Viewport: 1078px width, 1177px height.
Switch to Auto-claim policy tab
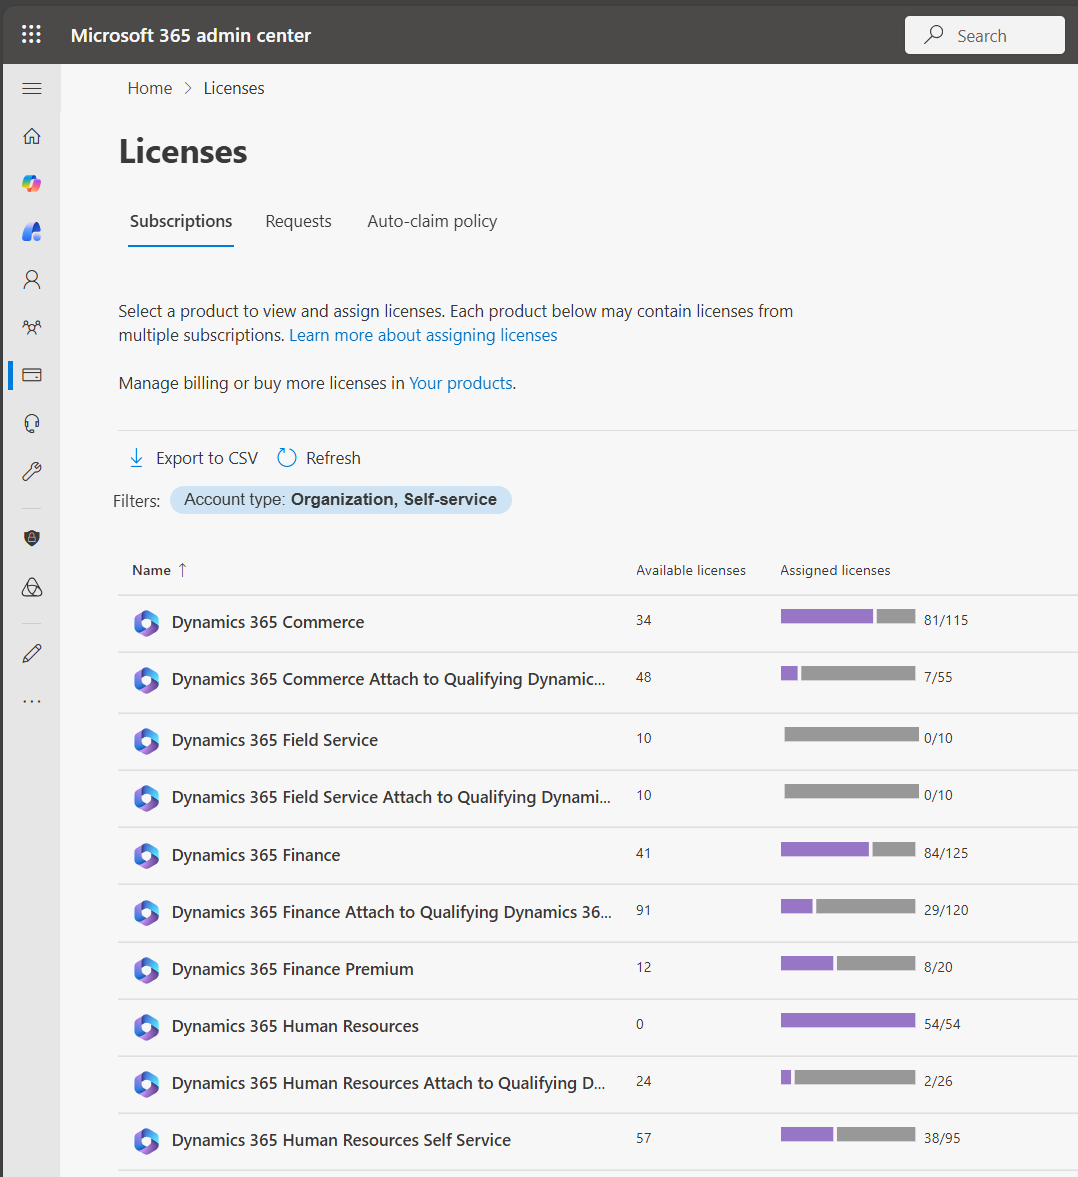[432, 221]
